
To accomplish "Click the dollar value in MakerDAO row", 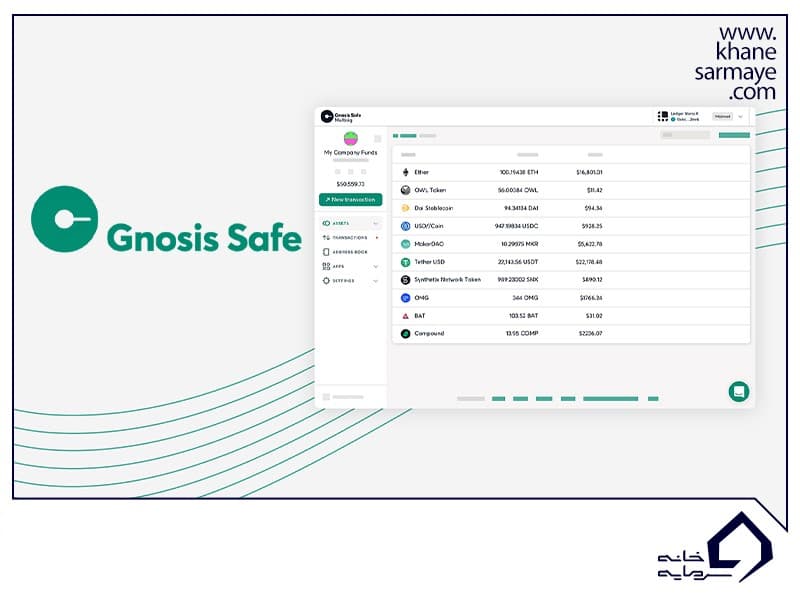I will pos(590,244).
